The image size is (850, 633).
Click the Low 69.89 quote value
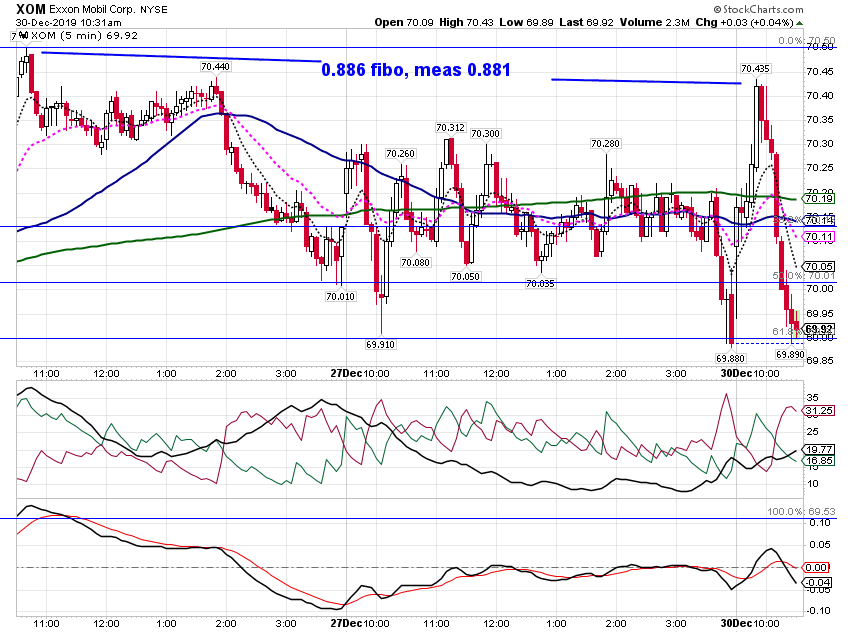[x=526, y=22]
